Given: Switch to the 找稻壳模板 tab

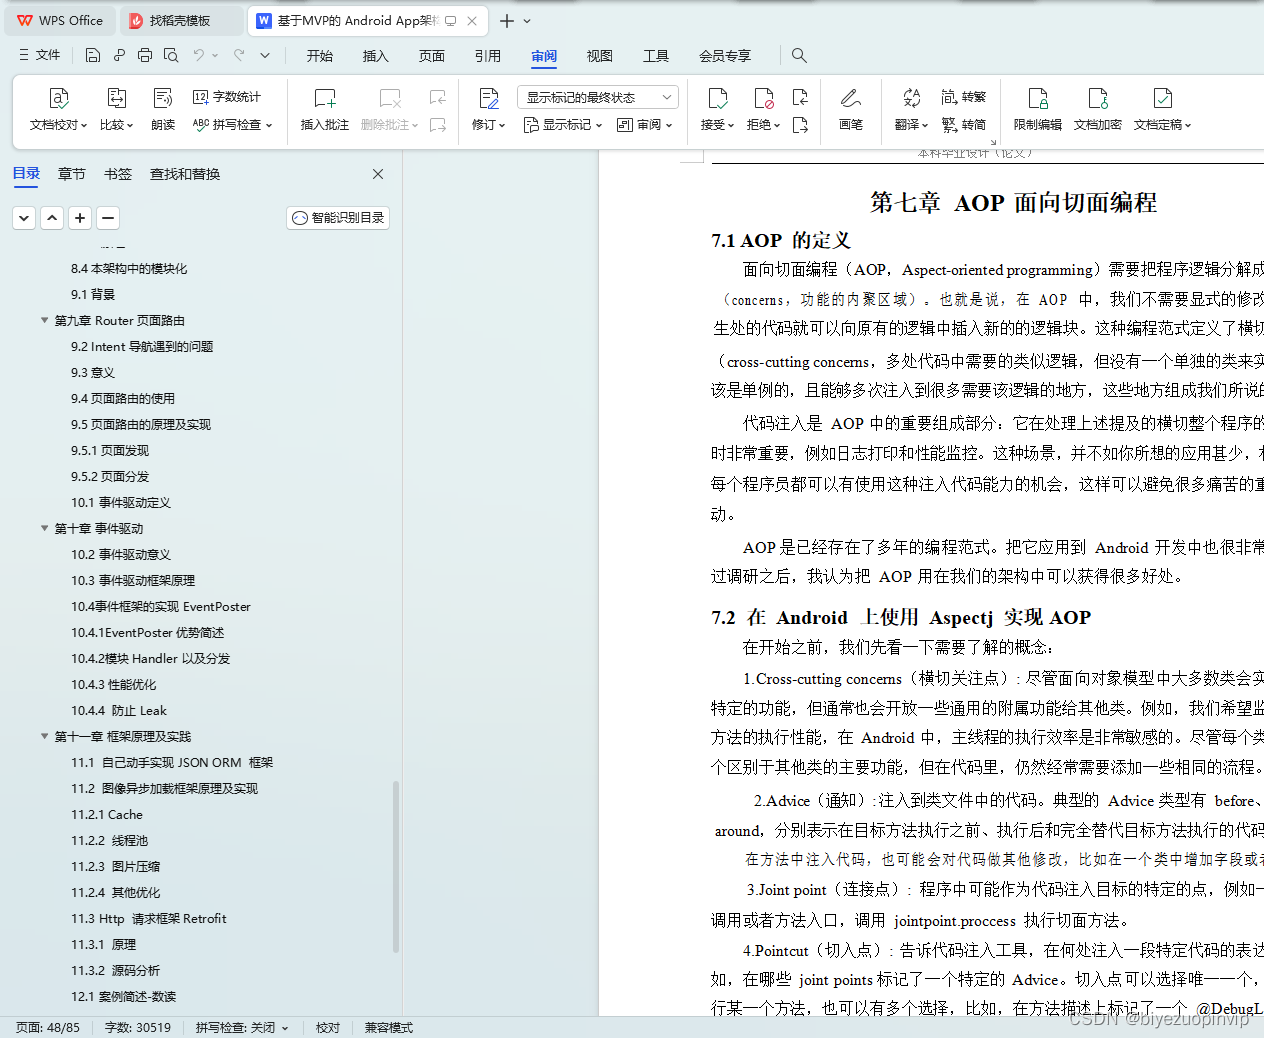Looking at the screenshot, I should pos(180,20).
